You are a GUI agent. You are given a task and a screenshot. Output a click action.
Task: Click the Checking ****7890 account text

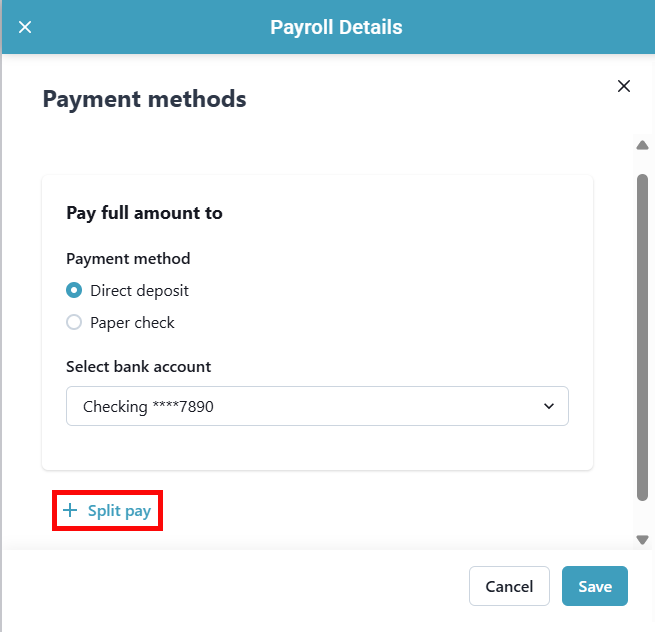tap(148, 407)
